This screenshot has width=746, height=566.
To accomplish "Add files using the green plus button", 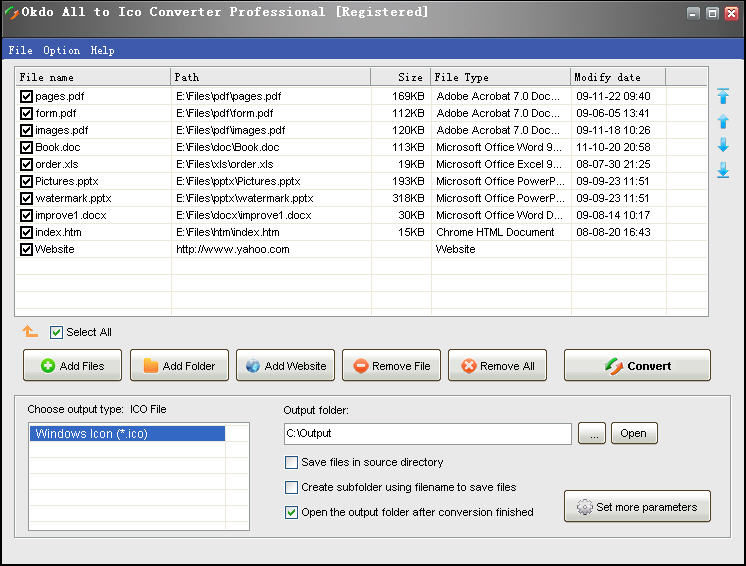I will click(72, 366).
